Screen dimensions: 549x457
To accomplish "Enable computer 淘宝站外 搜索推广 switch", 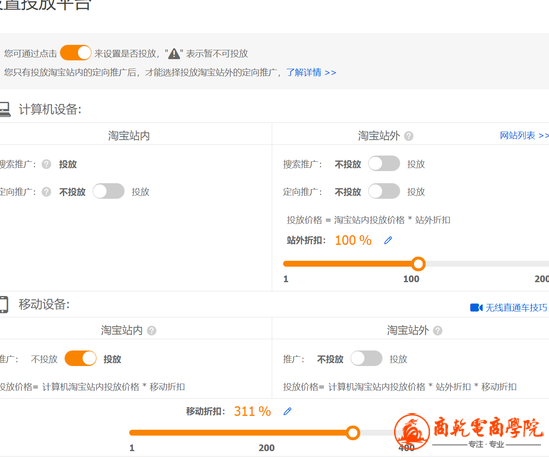I will tap(384, 164).
